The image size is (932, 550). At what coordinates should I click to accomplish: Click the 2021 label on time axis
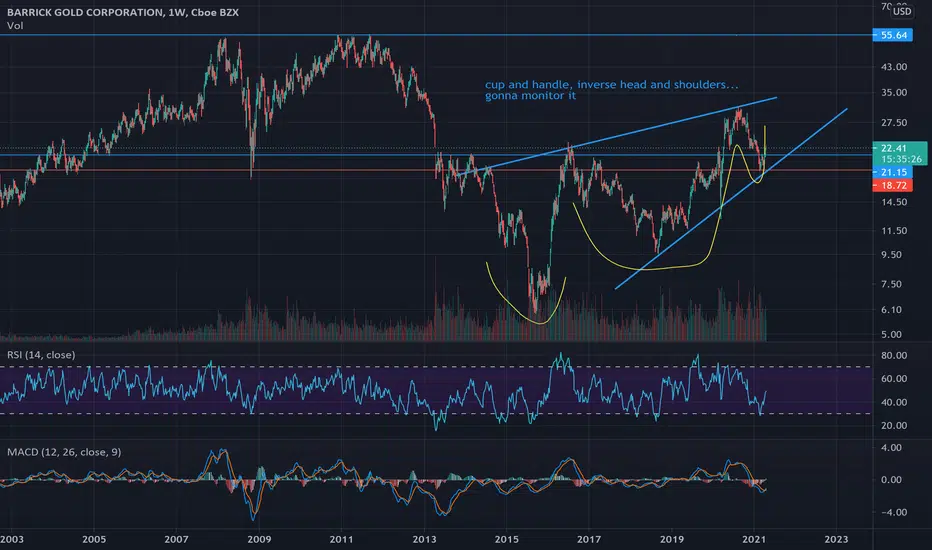point(754,539)
